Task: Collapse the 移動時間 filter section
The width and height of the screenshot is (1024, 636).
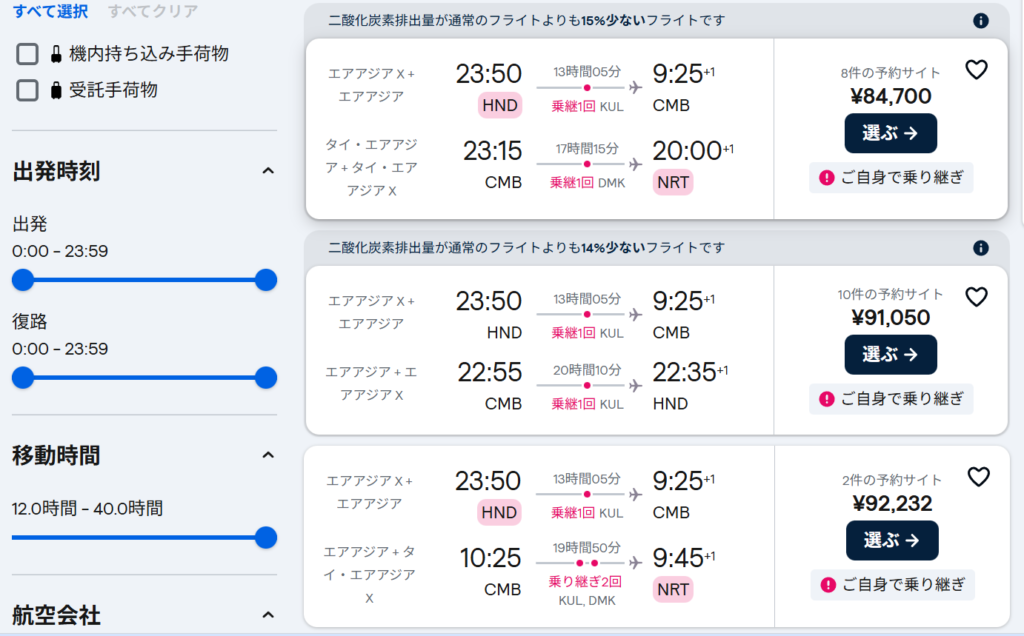Action: pos(267,456)
